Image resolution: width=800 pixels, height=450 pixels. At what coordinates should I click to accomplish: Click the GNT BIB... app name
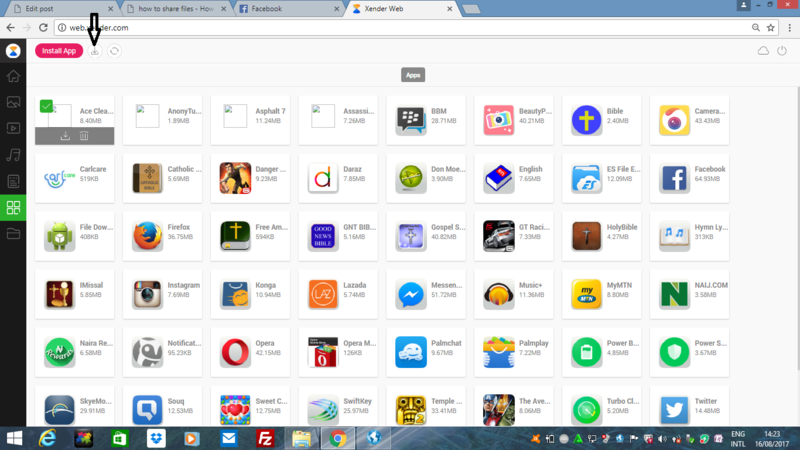(360, 227)
